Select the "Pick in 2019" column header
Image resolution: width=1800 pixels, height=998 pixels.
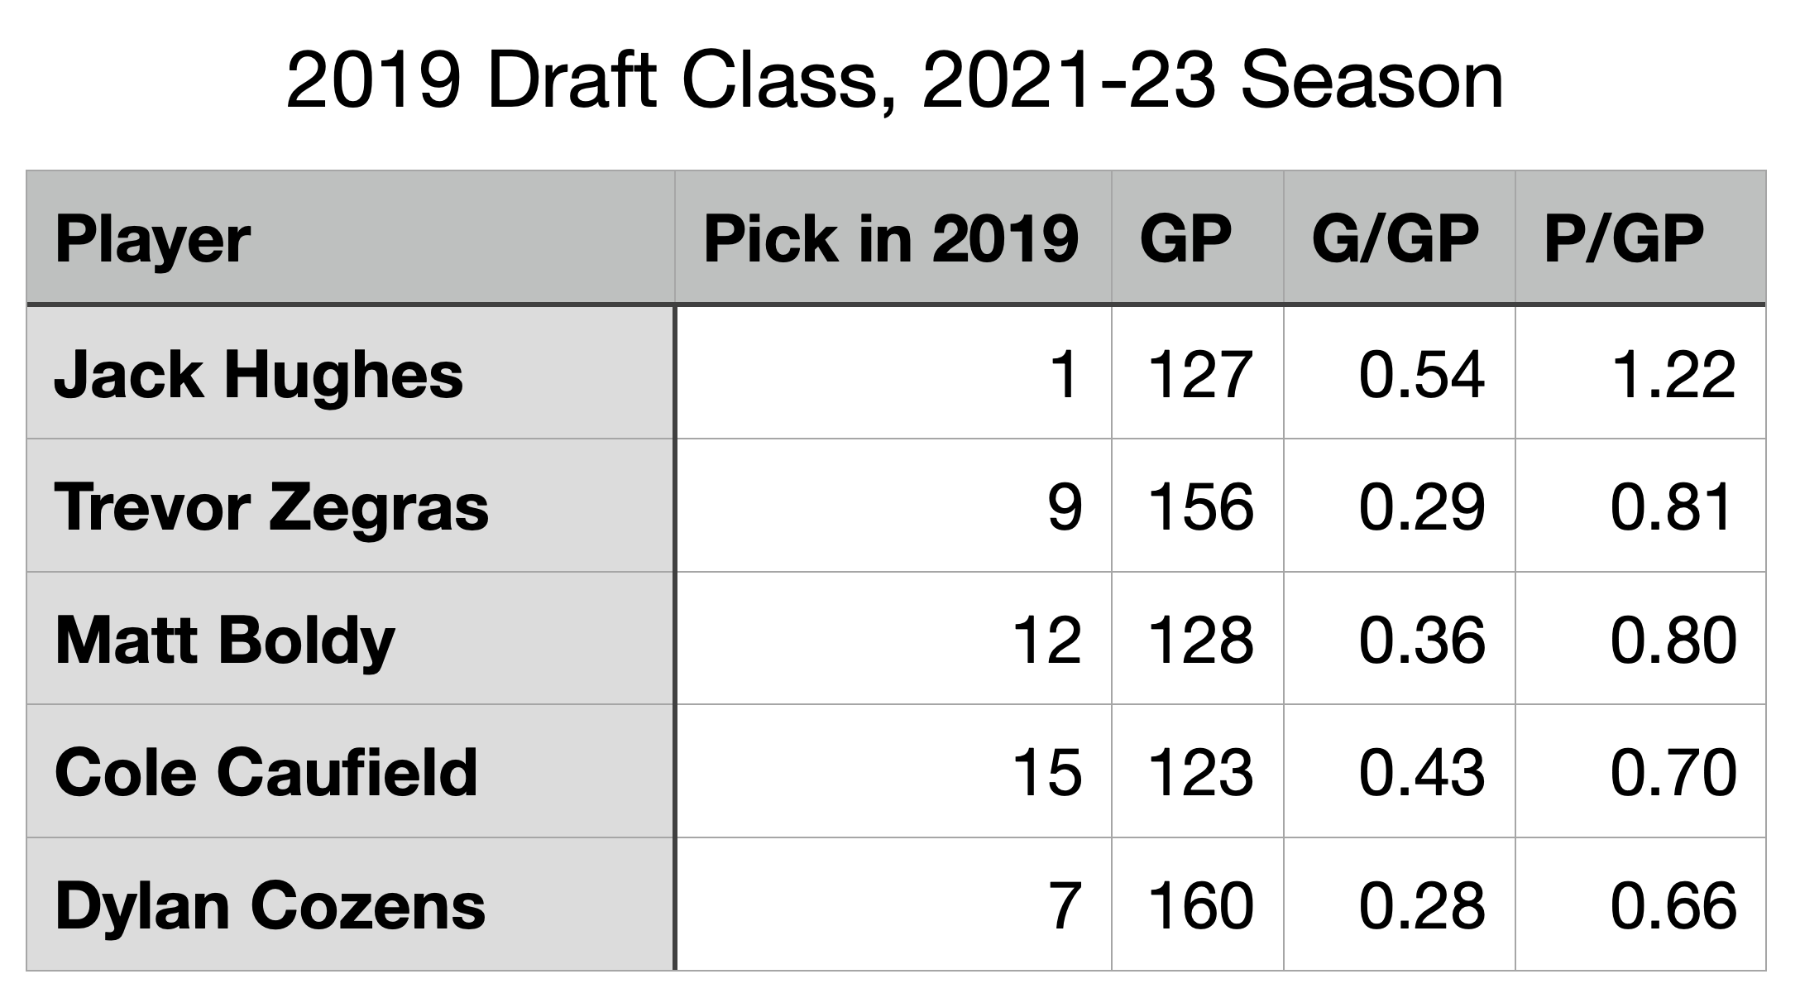[890, 239]
